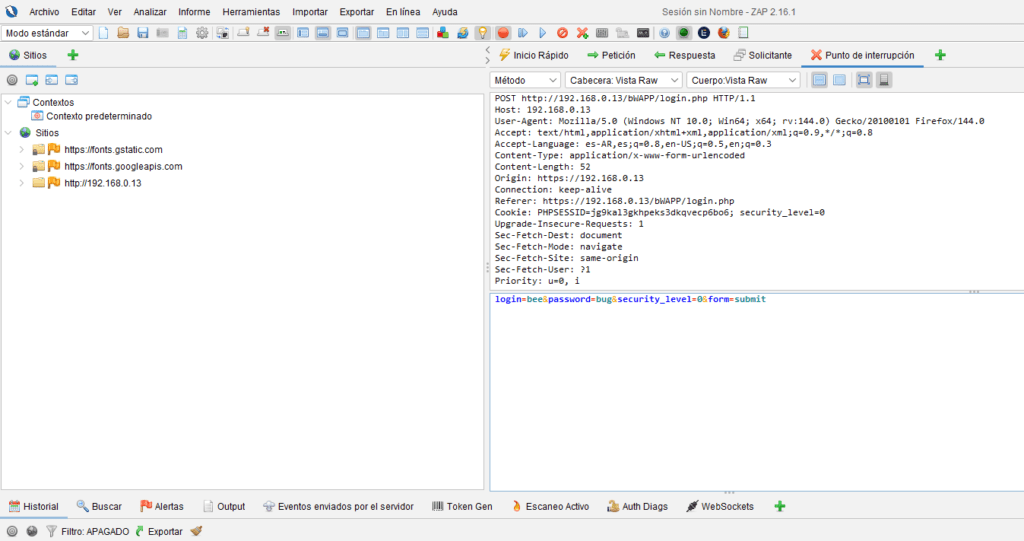This screenshot has width=1024, height=541.
Task: Click the Step submit-and-step arrow icon
Action: pos(523,33)
